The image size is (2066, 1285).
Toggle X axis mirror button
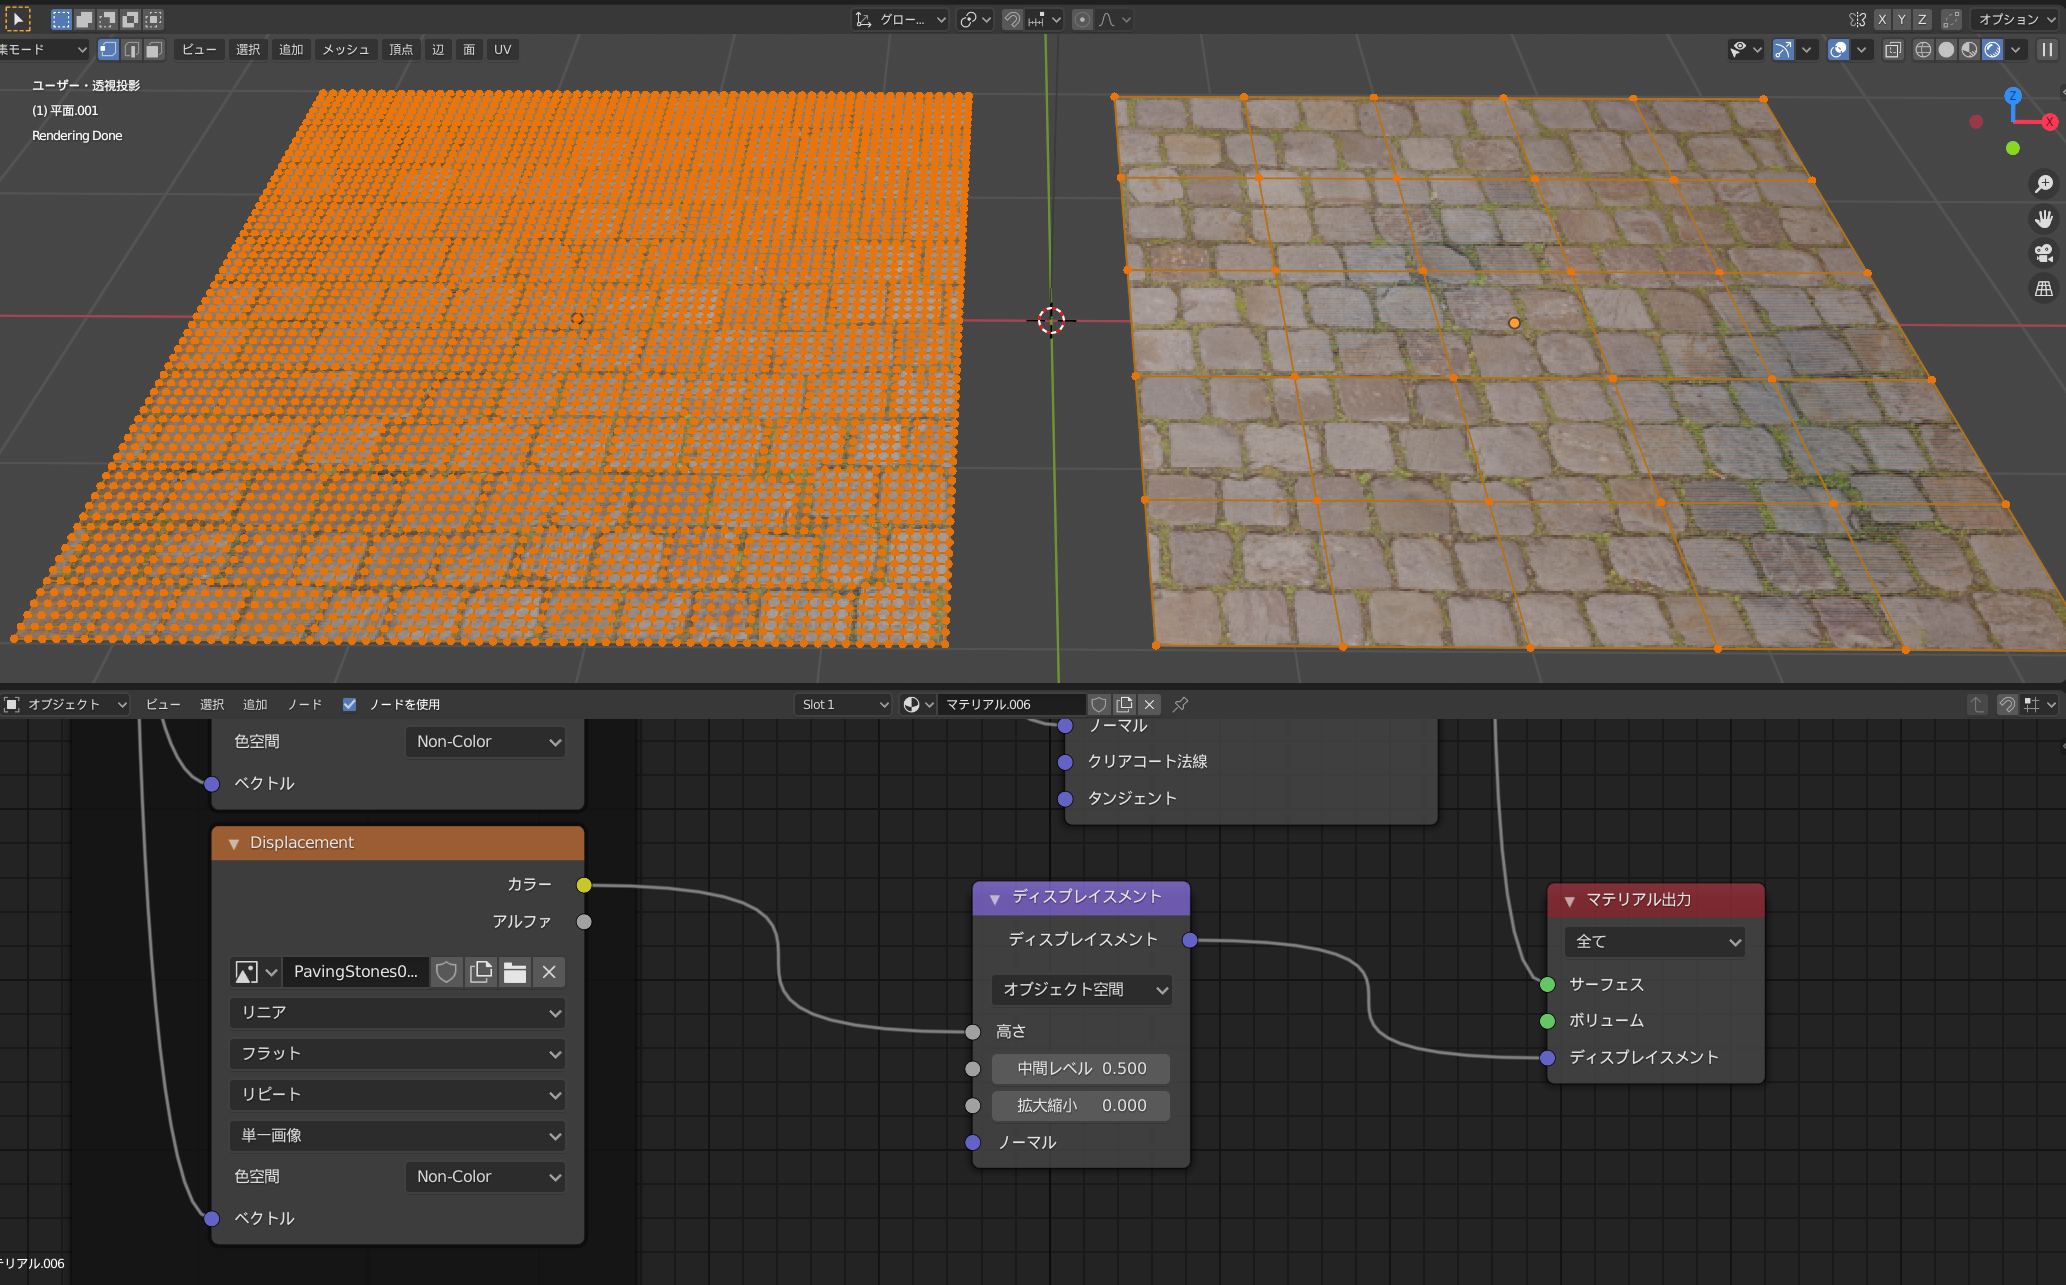[1882, 19]
